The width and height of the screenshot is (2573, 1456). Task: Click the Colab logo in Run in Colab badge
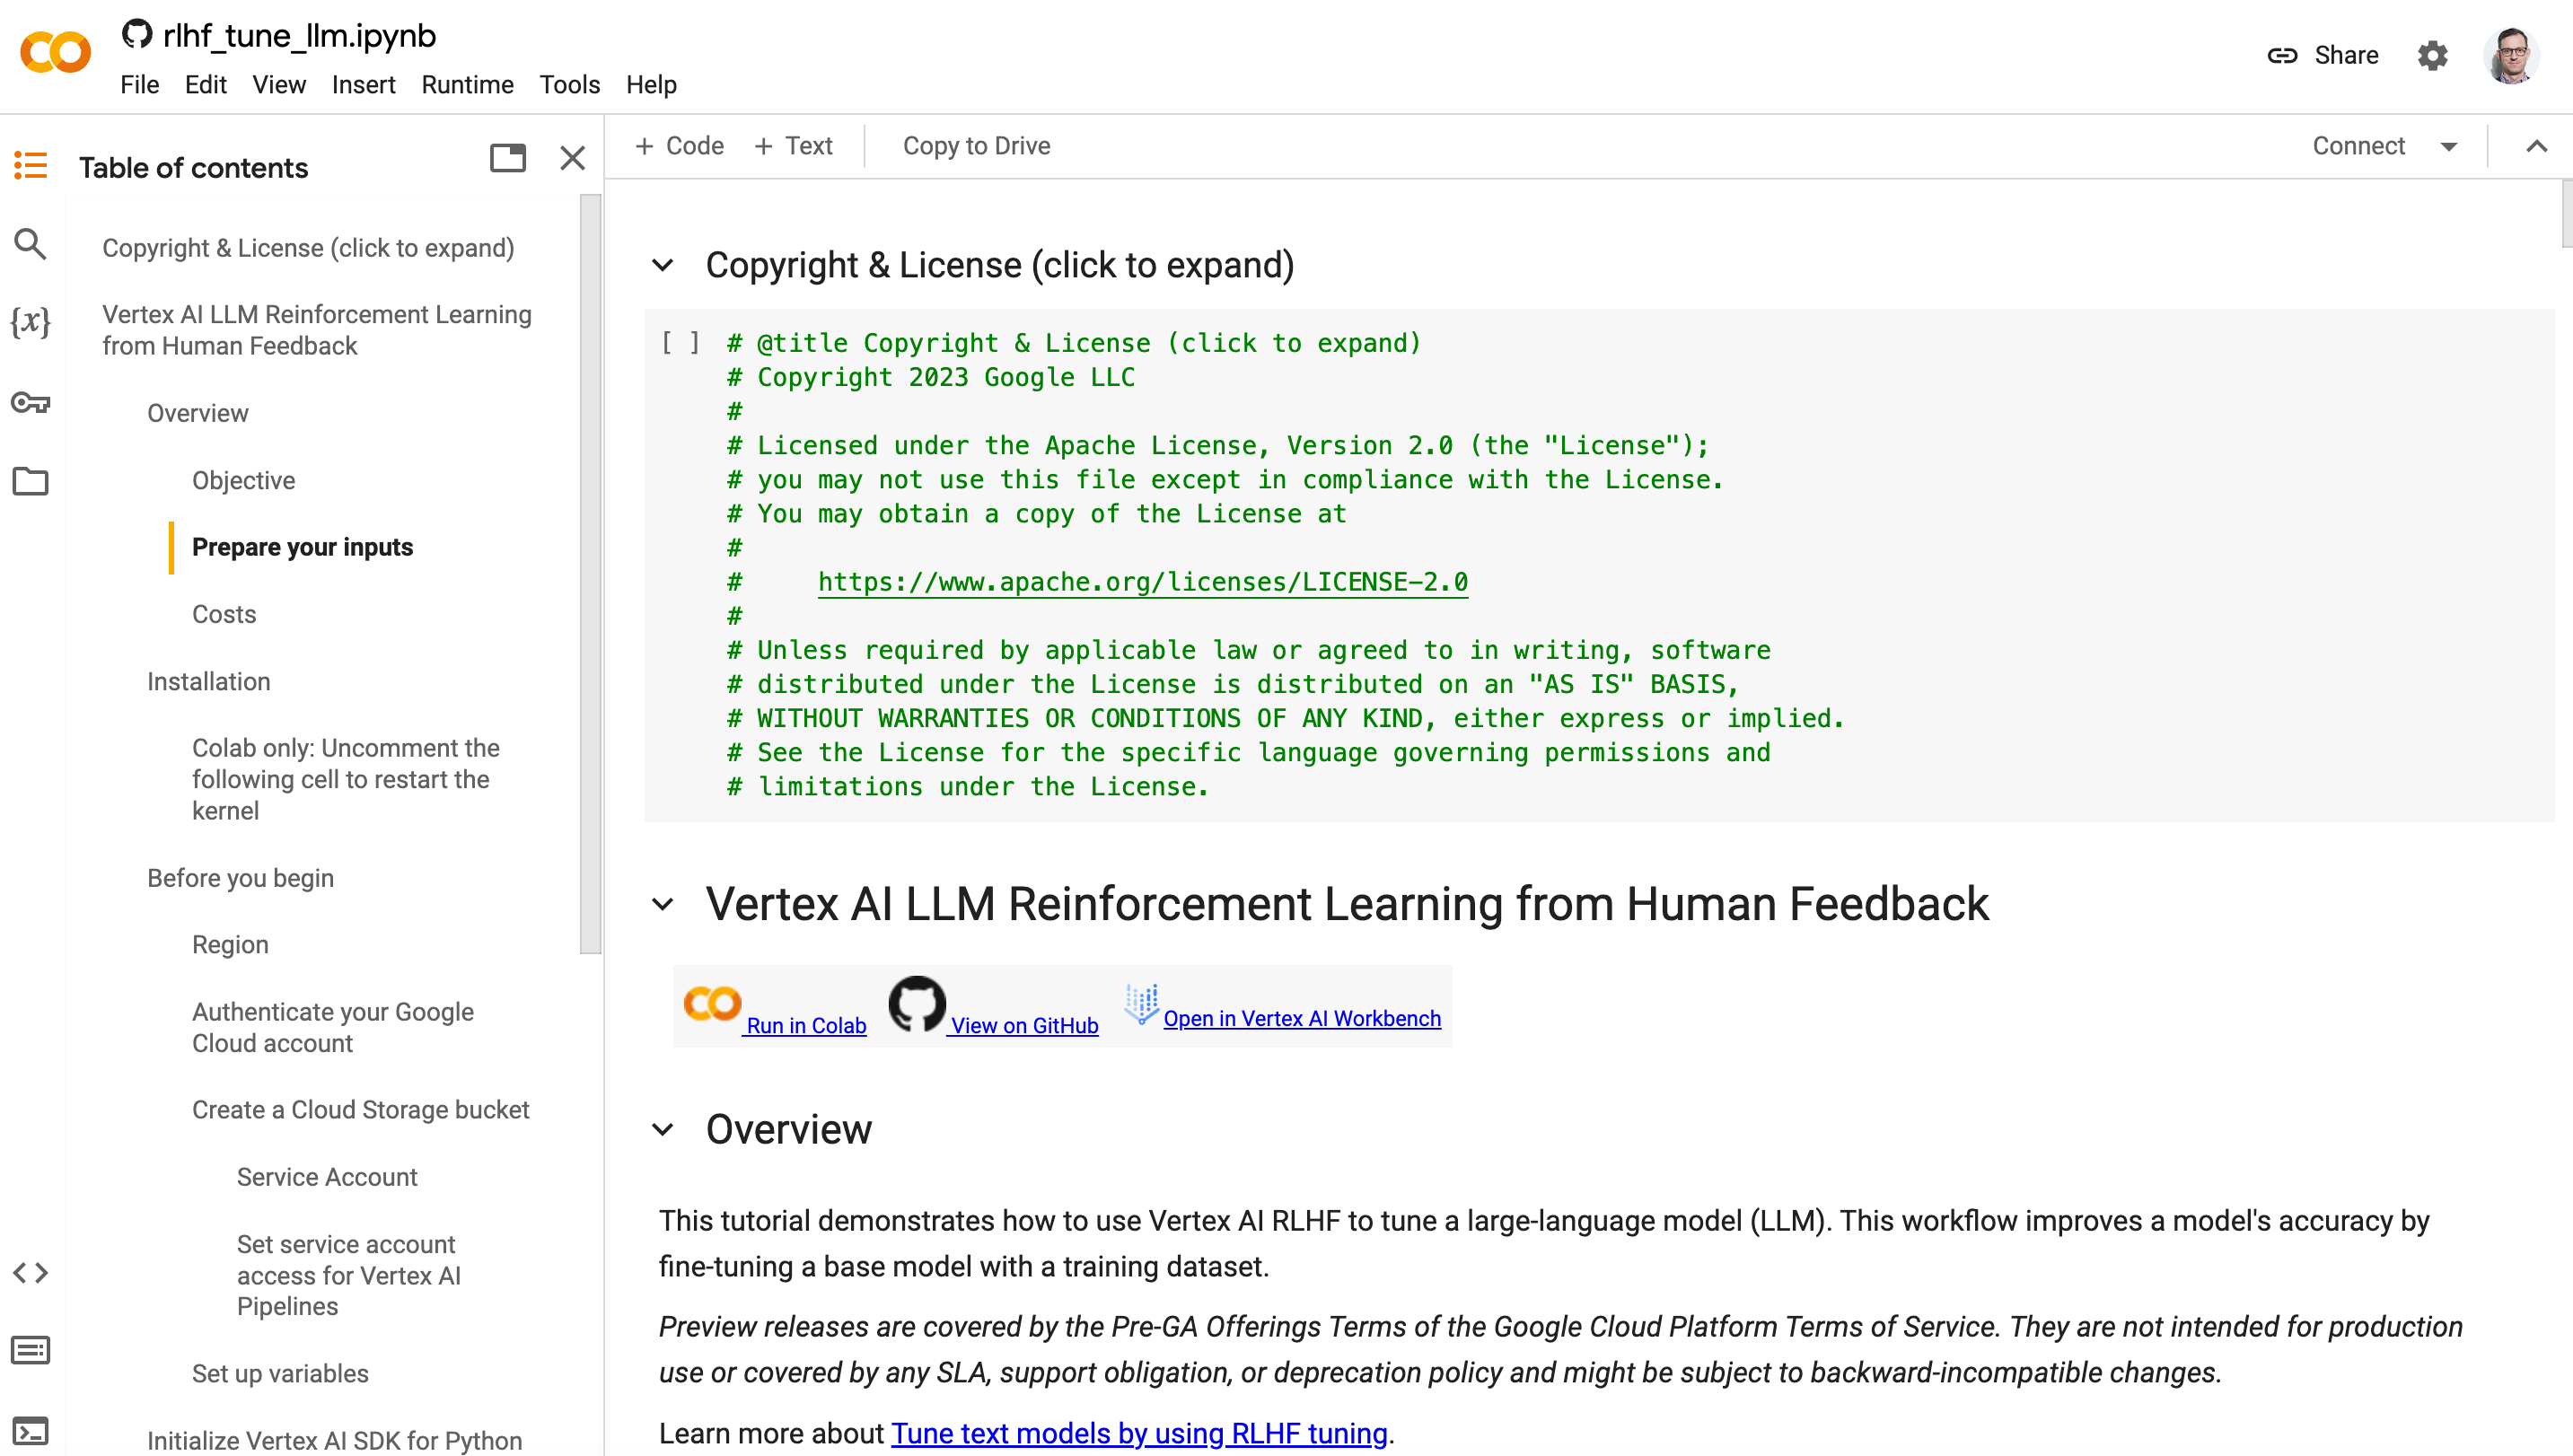pyautogui.click(x=712, y=1003)
